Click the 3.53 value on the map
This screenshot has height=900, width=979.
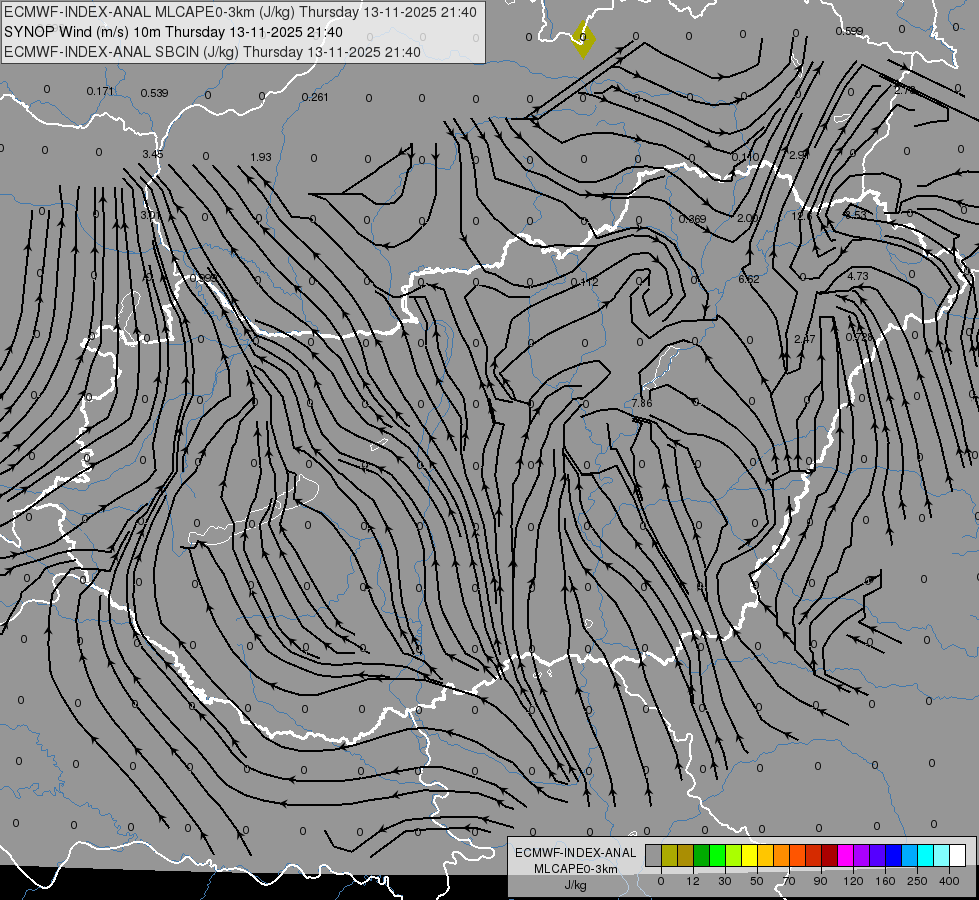855,214
